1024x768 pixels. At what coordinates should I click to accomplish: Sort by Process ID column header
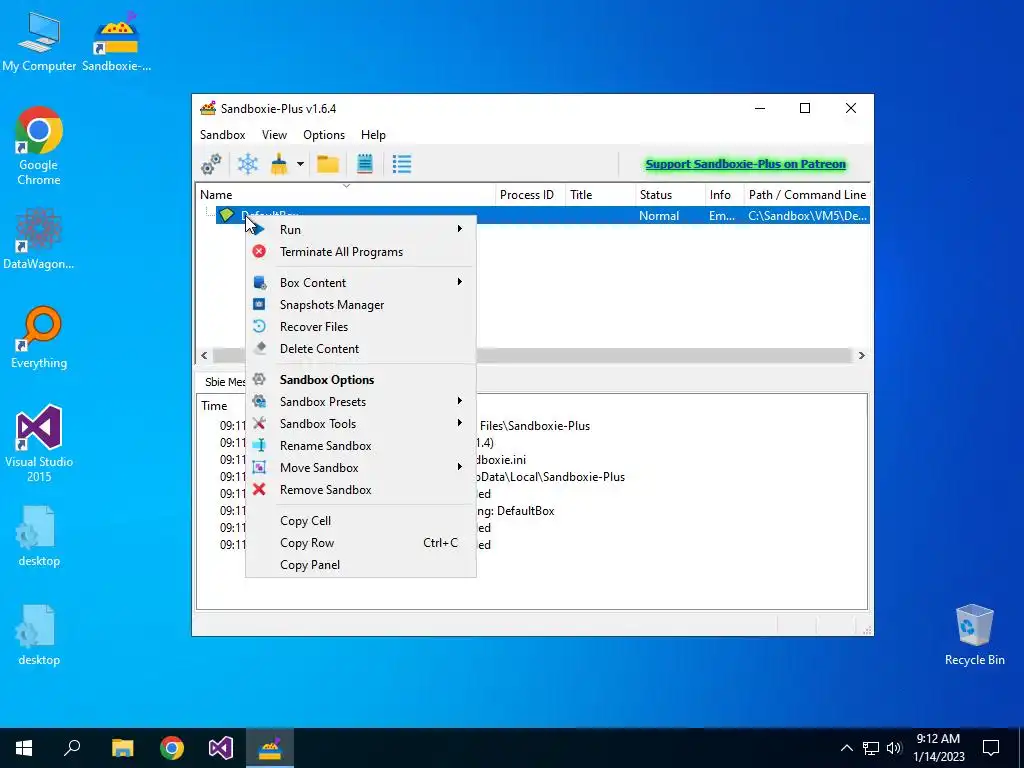(530, 195)
